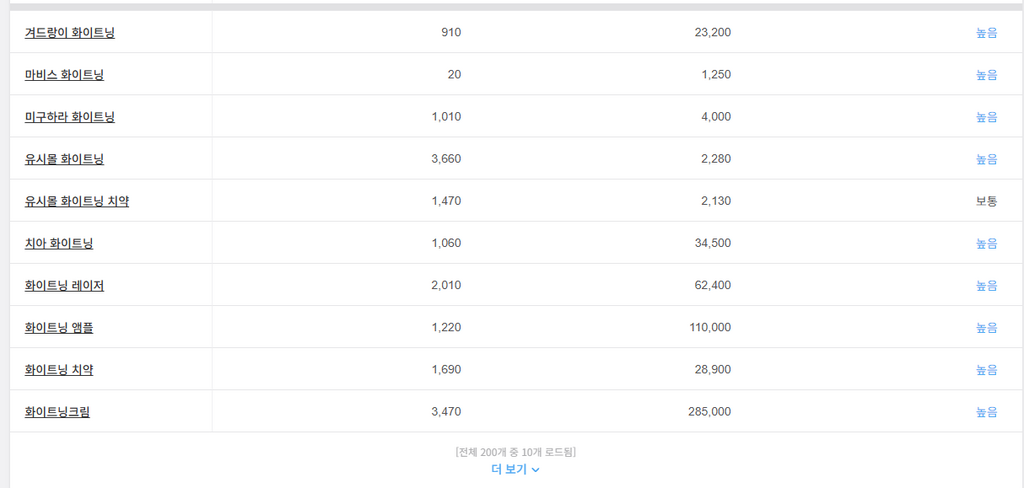Viewport: 1024px width, 488px height.
Task: Open the 화이트닝 레이저 keyword link
Action: click(64, 285)
